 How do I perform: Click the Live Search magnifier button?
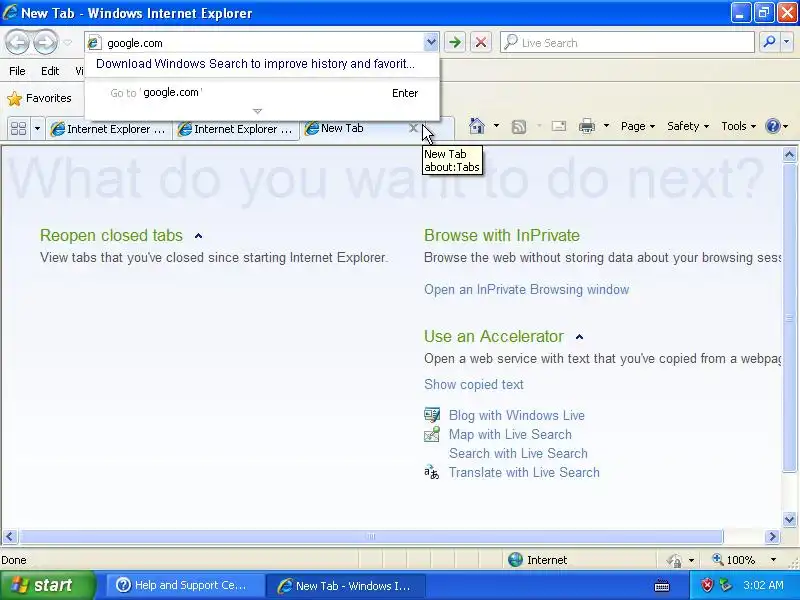pos(769,42)
